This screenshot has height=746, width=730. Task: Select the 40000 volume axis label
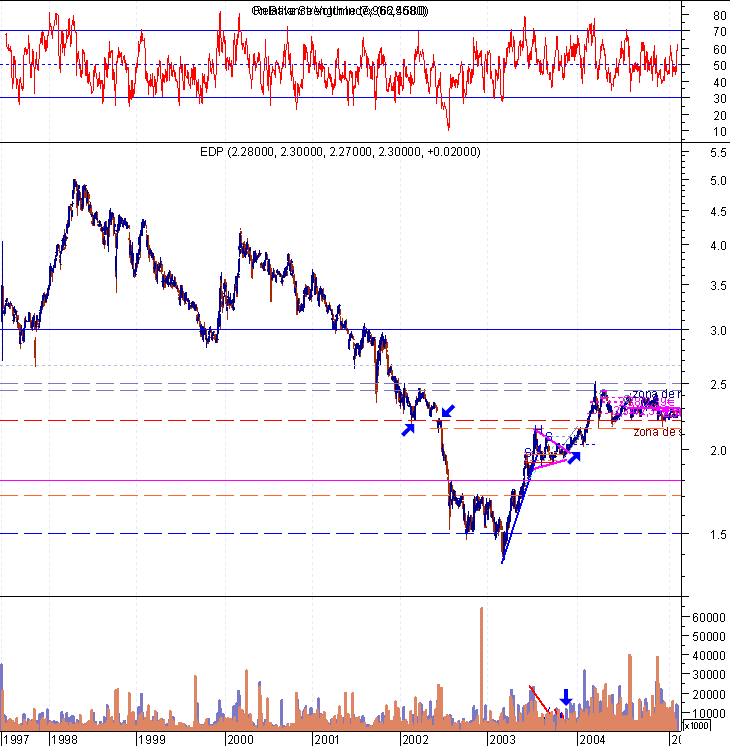click(709, 656)
